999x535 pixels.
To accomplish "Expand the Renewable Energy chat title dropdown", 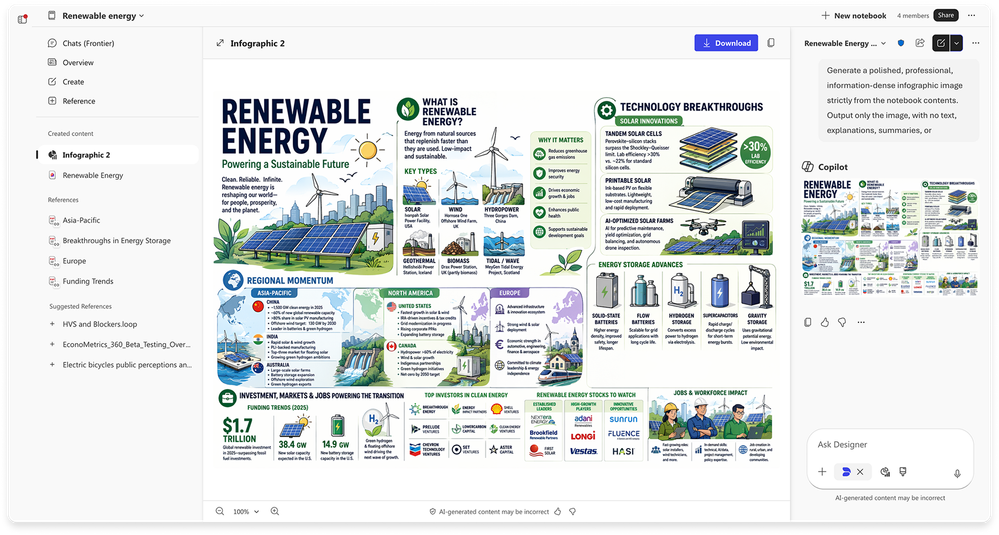I will (x=884, y=43).
